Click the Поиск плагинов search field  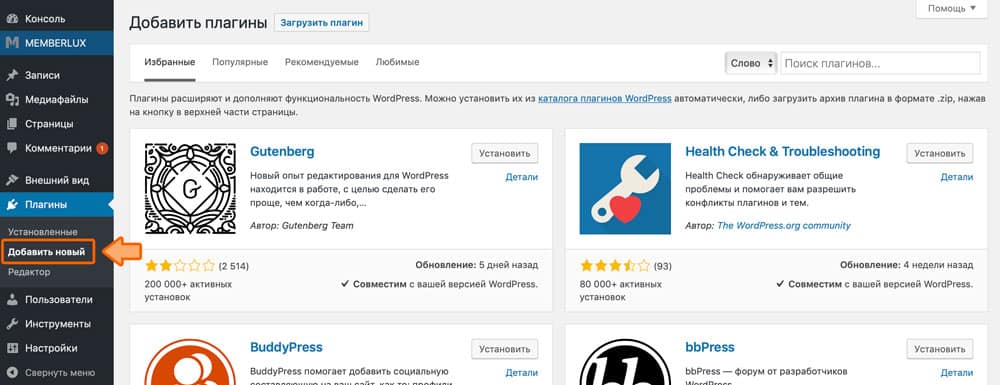pos(880,63)
